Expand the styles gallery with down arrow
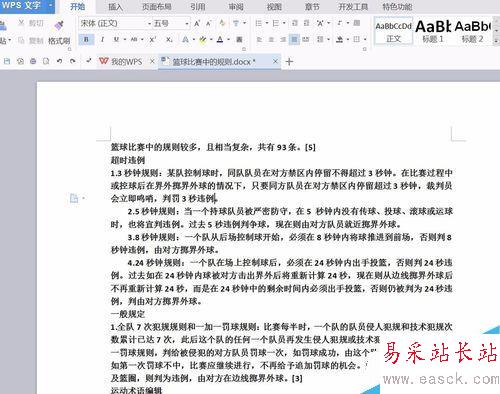The image size is (500, 394). tap(496, 40)
